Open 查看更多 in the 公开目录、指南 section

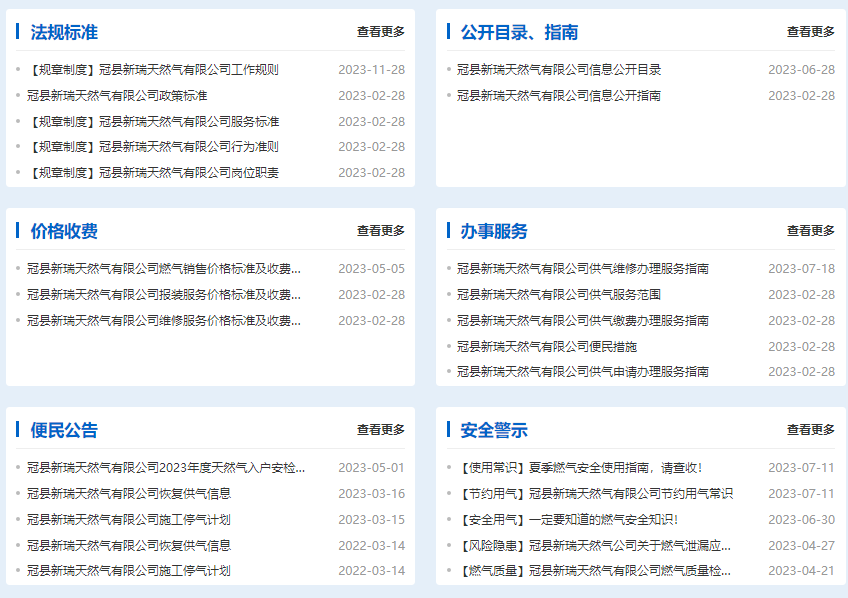811,32
